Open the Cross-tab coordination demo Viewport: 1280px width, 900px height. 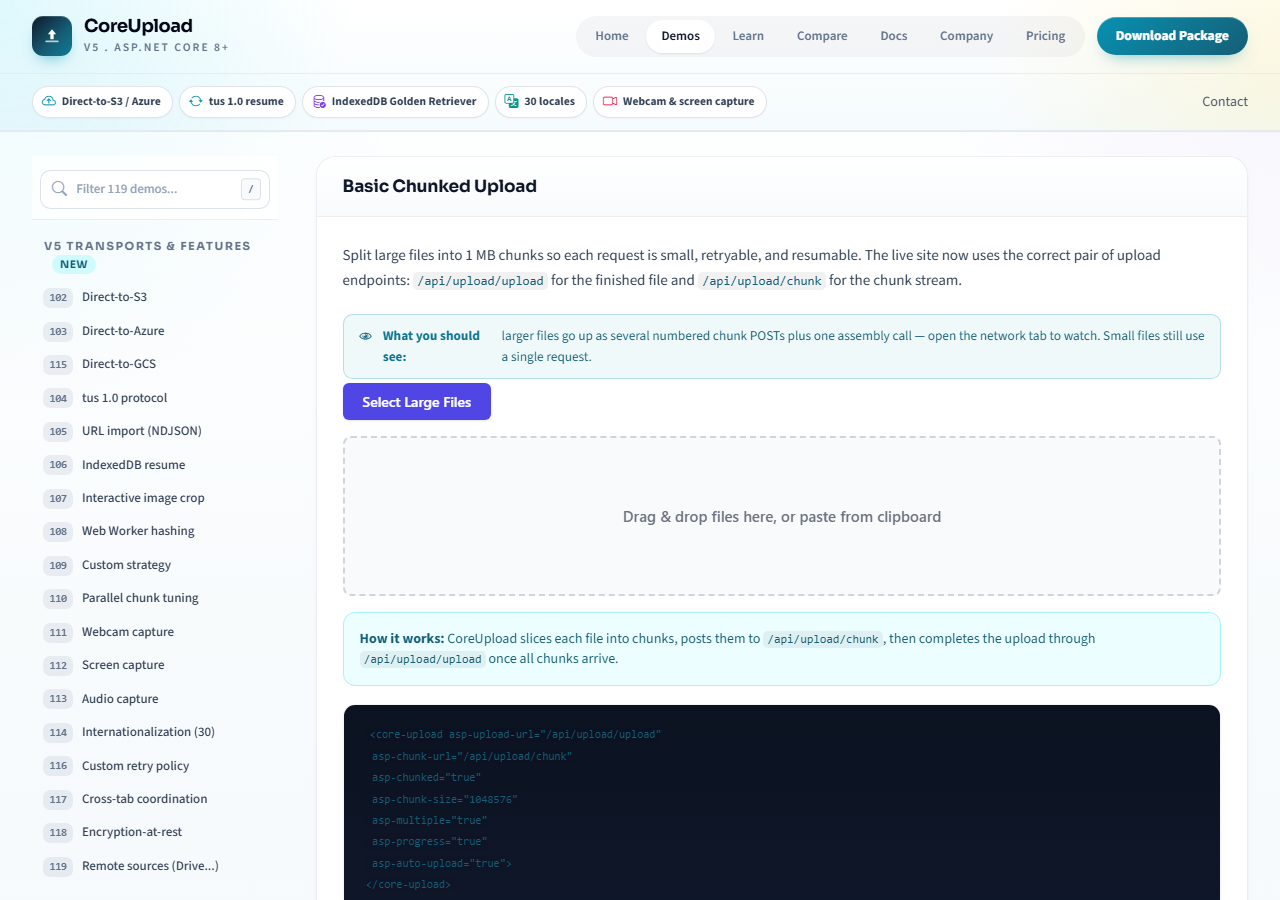point(155,799)
